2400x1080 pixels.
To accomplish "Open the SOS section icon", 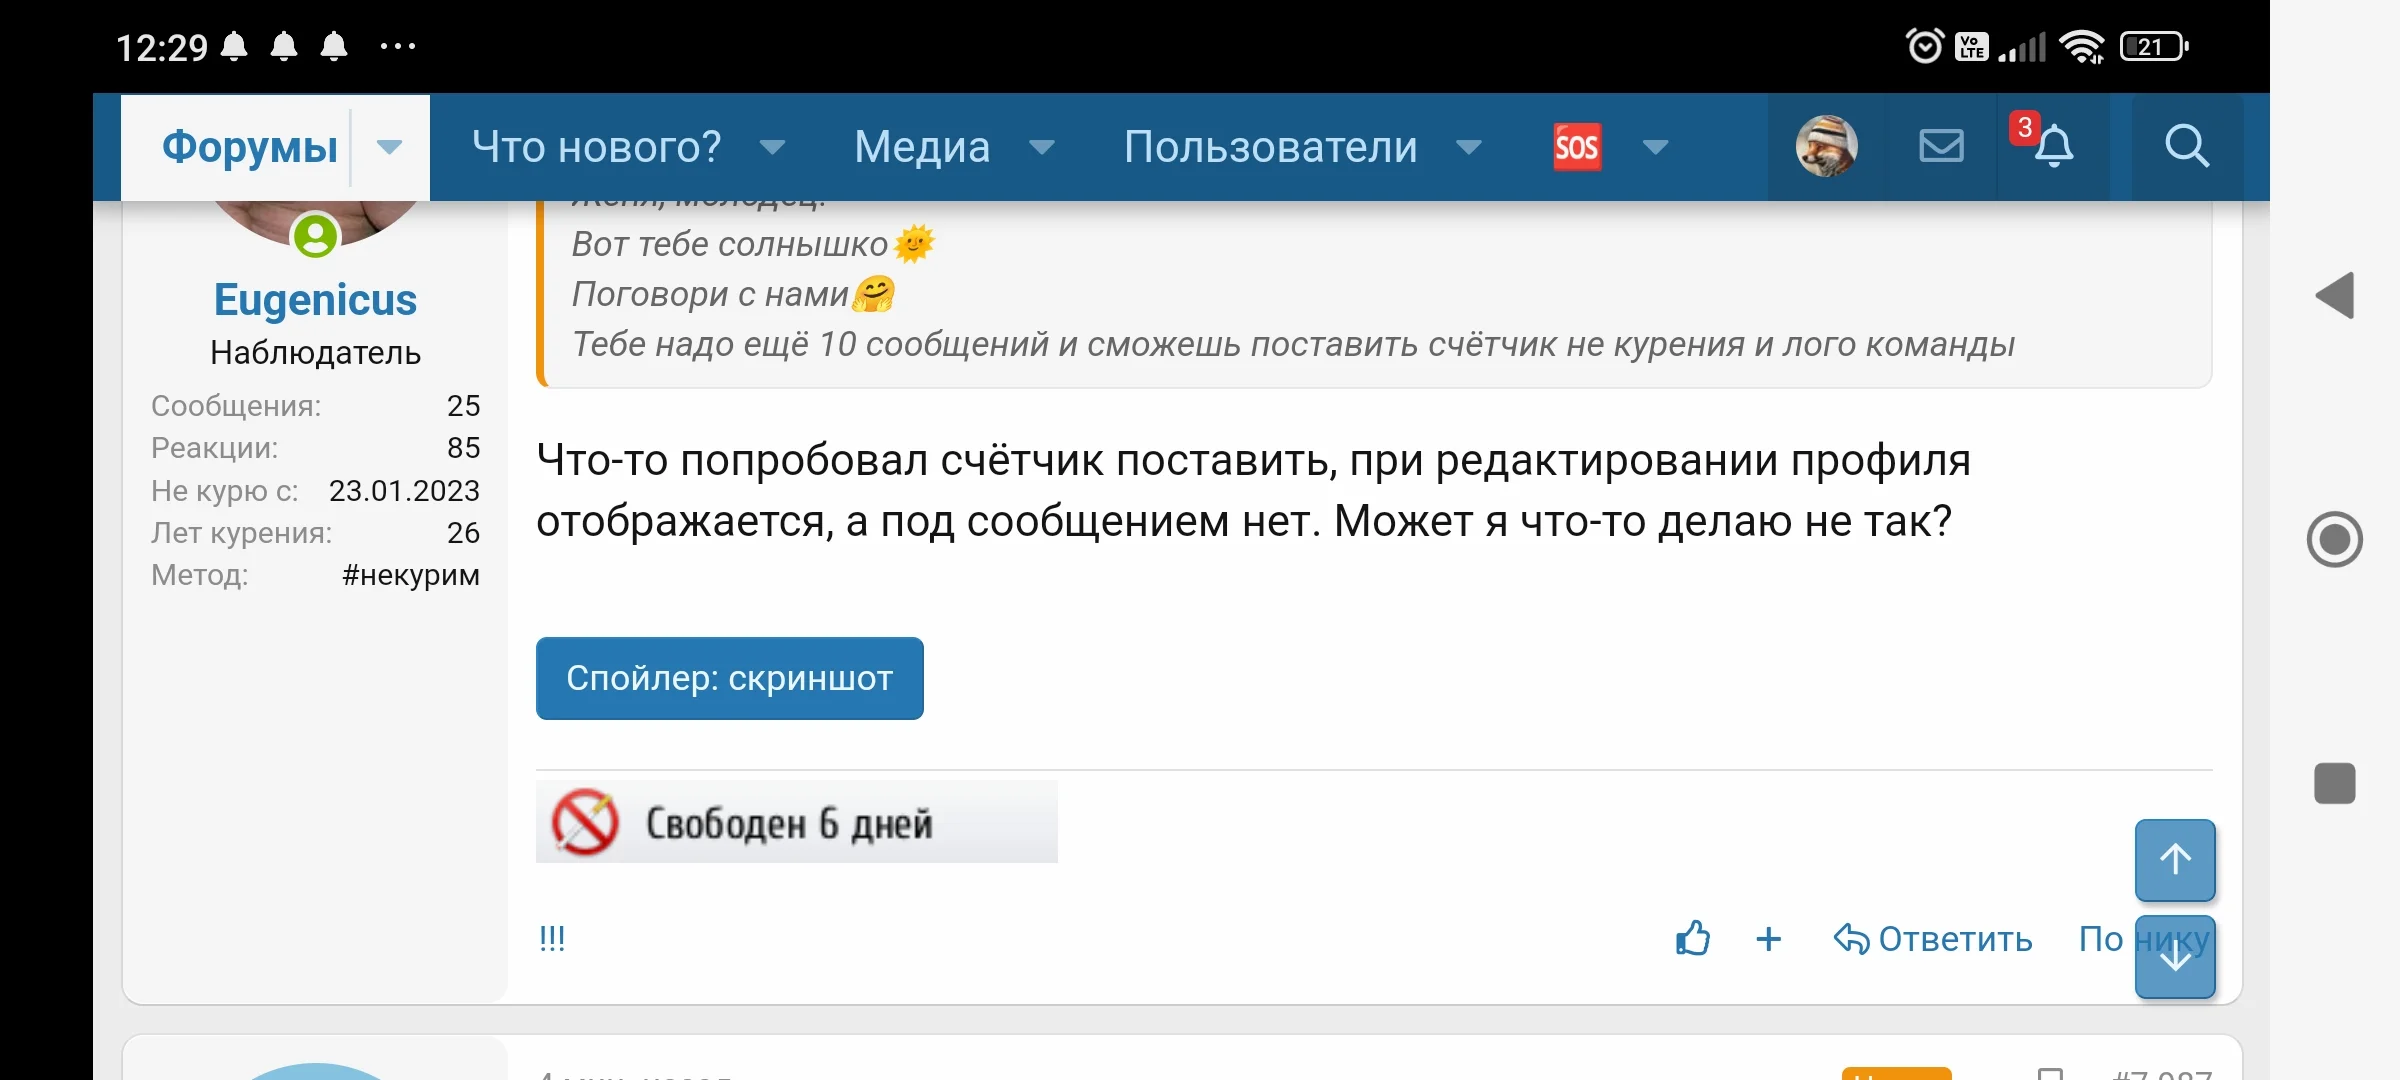I will [1576, 146].
